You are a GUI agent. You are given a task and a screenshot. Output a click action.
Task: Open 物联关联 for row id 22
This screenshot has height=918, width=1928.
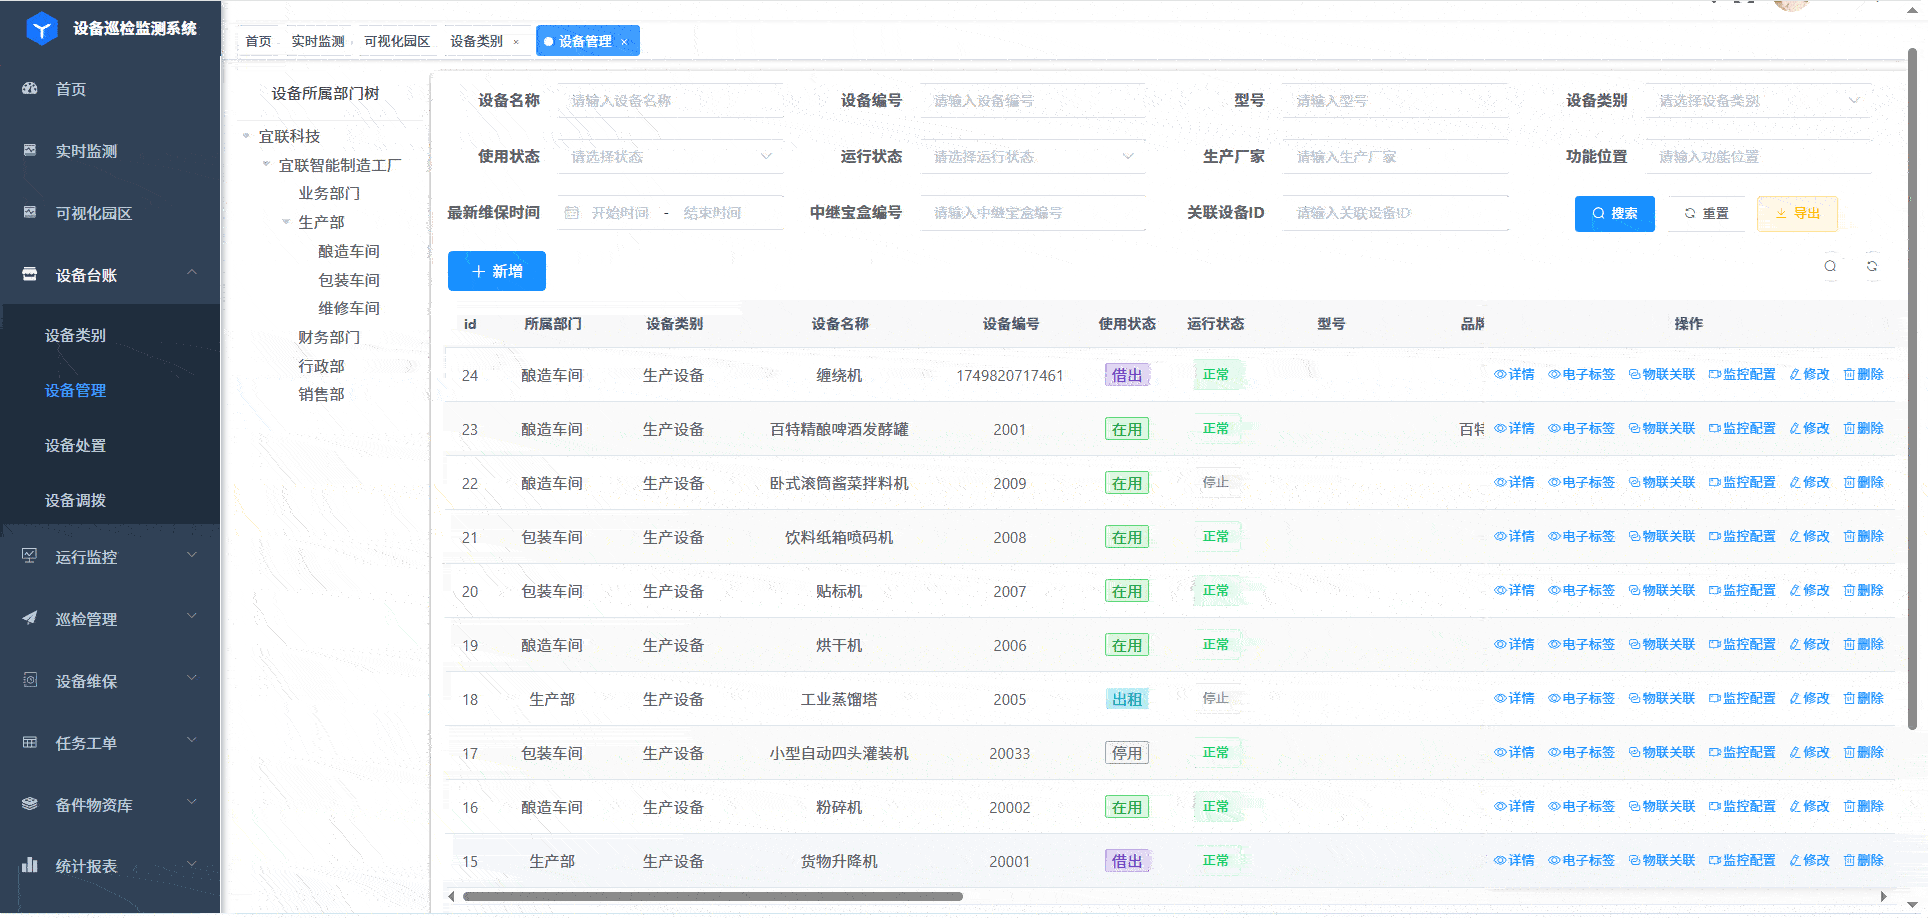click(1661, 482)
